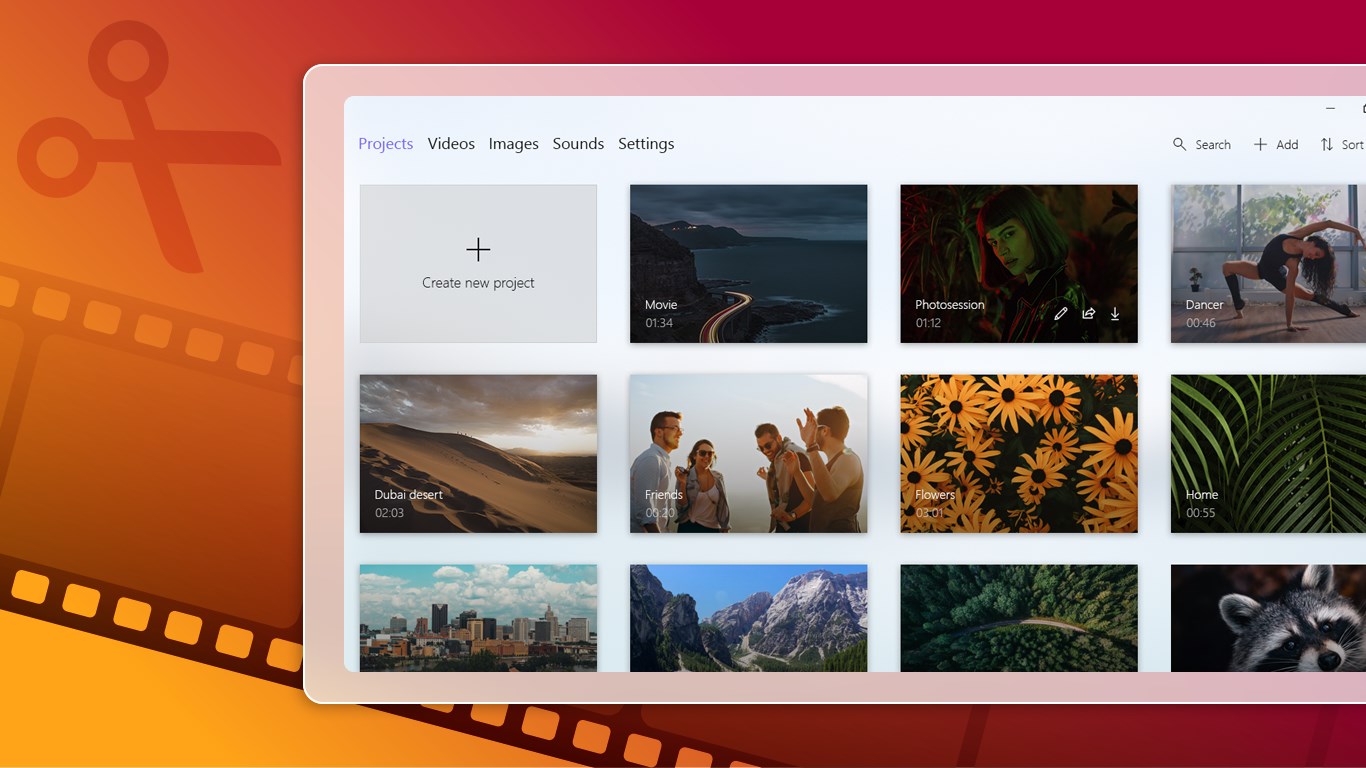Switch to the Projects tab
The width and height of the screenshot is (1366, 768).
click(x=385, y=144)
